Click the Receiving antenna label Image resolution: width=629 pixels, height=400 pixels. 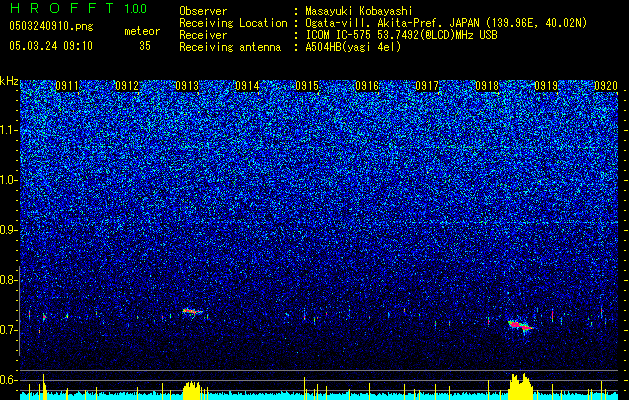[x=230, y=47]
